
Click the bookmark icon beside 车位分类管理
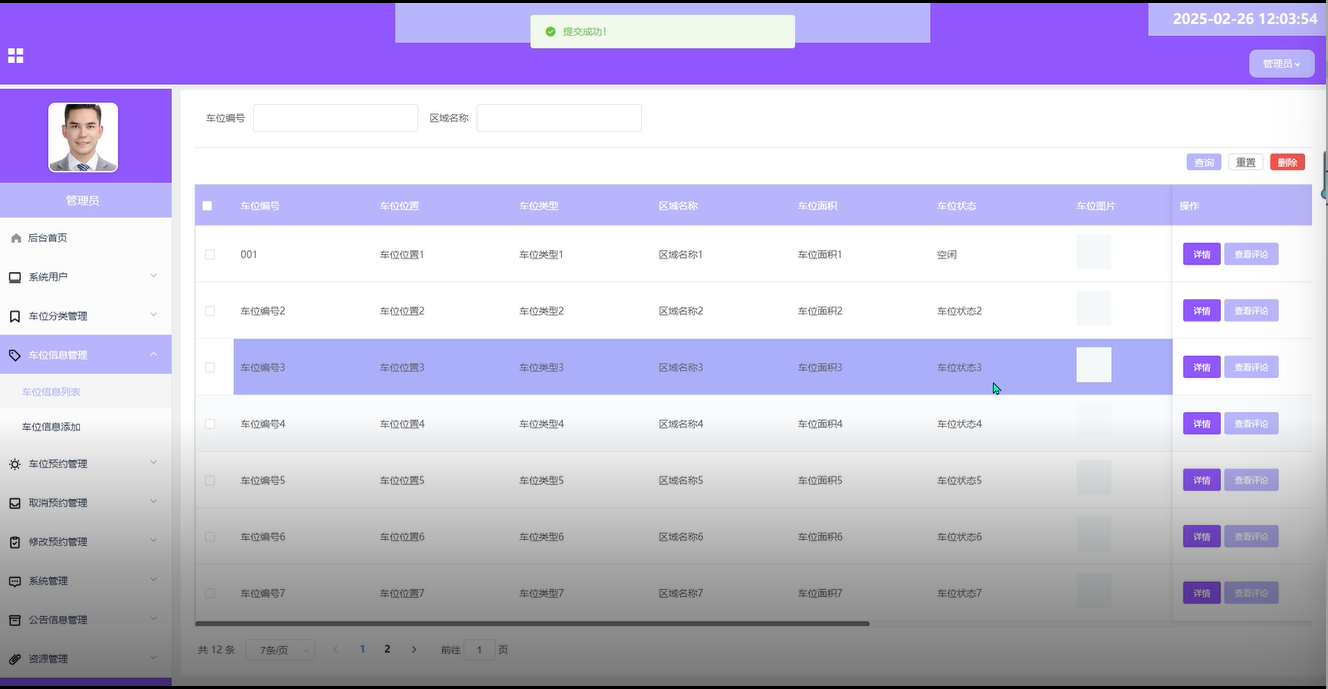pos(15,316)
